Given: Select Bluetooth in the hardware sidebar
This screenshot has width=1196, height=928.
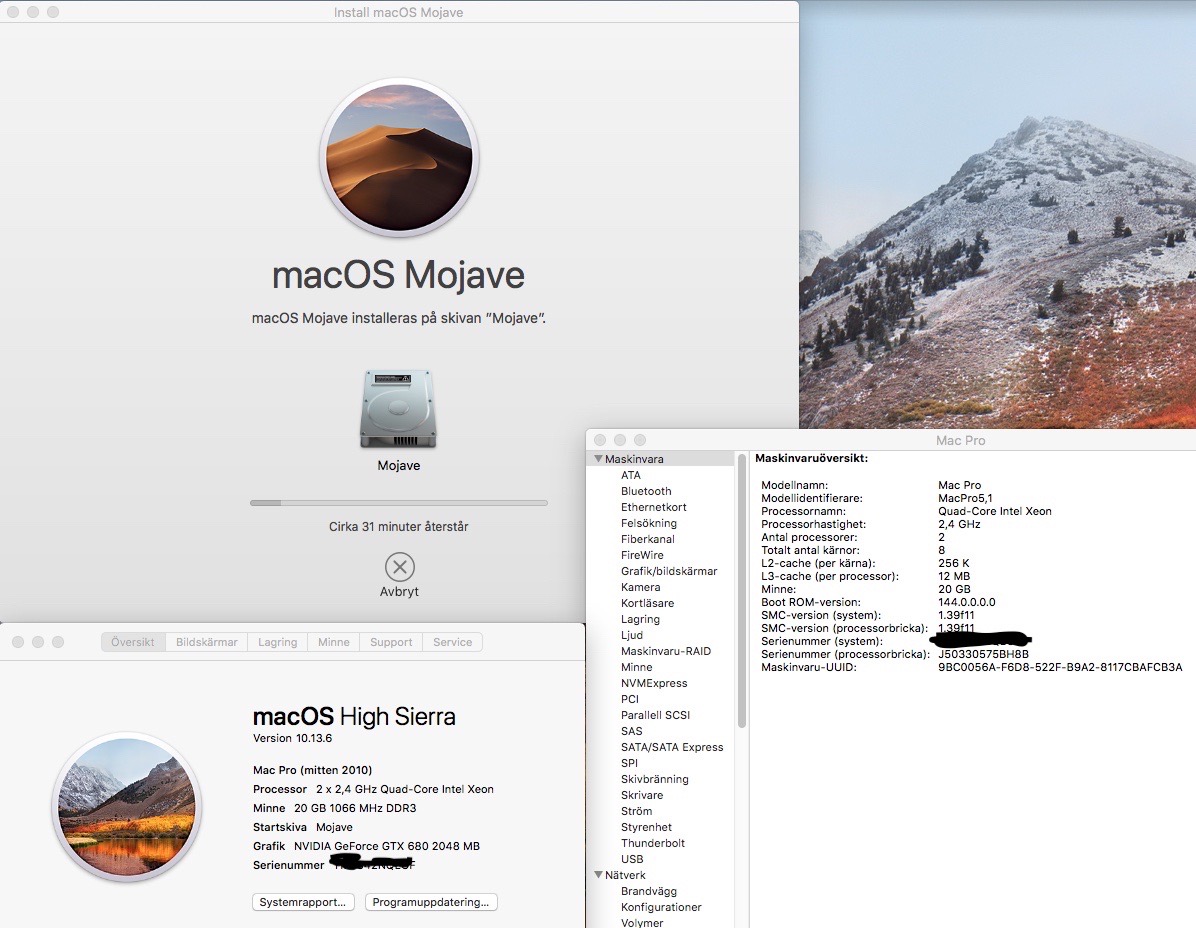Looking at the screenshot, I should click(x=646, y=491).
